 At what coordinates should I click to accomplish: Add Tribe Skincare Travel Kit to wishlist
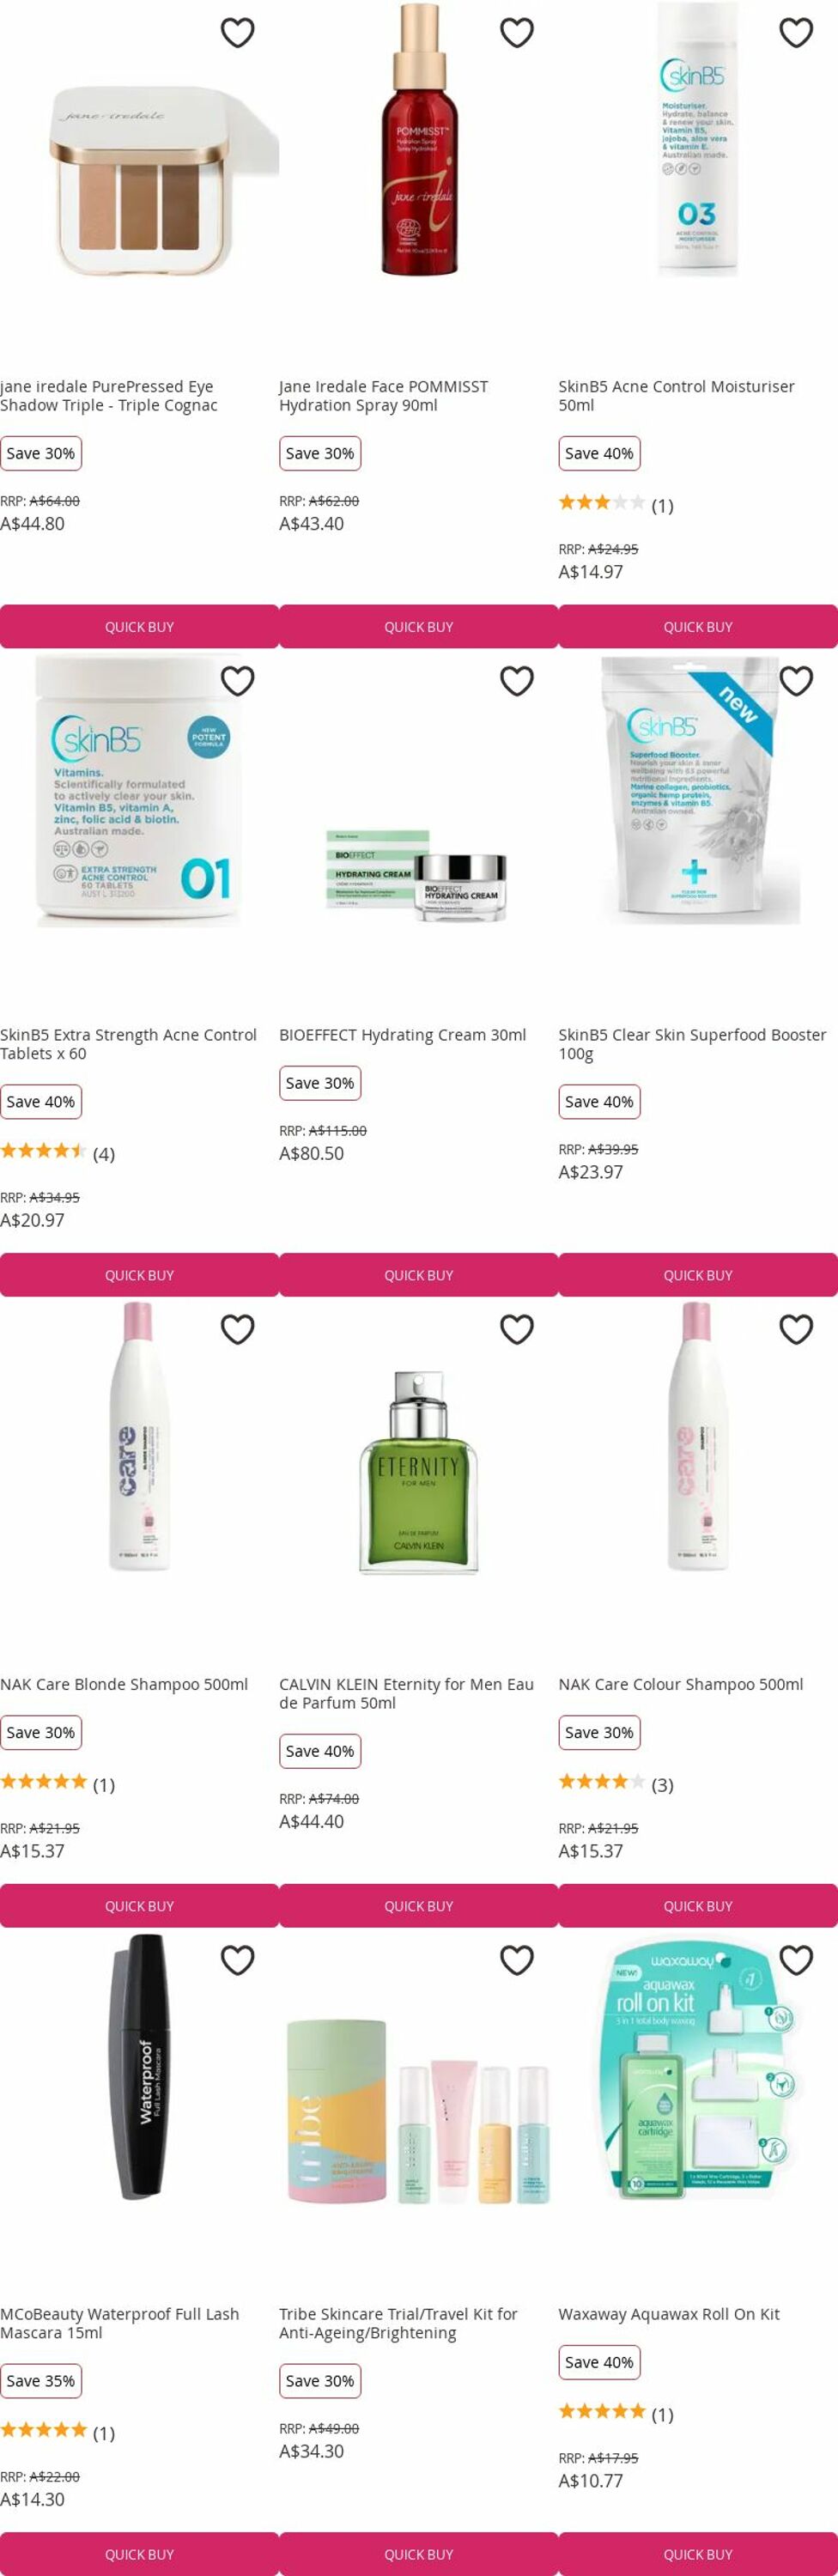516,1960
